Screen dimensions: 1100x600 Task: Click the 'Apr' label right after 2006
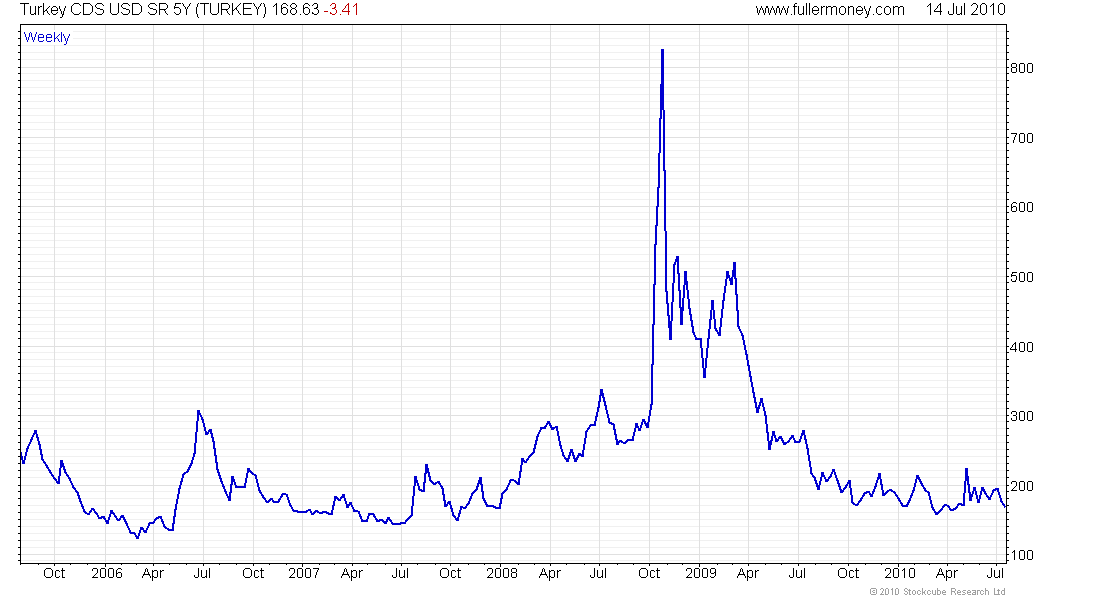coord(153,573)
